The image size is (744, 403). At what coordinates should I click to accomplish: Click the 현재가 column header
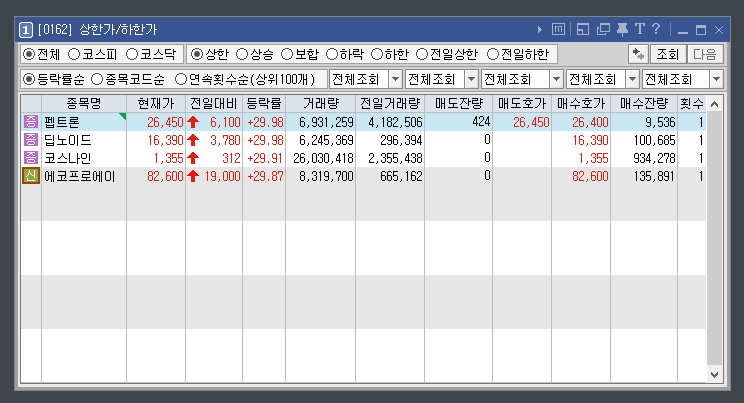156,103
